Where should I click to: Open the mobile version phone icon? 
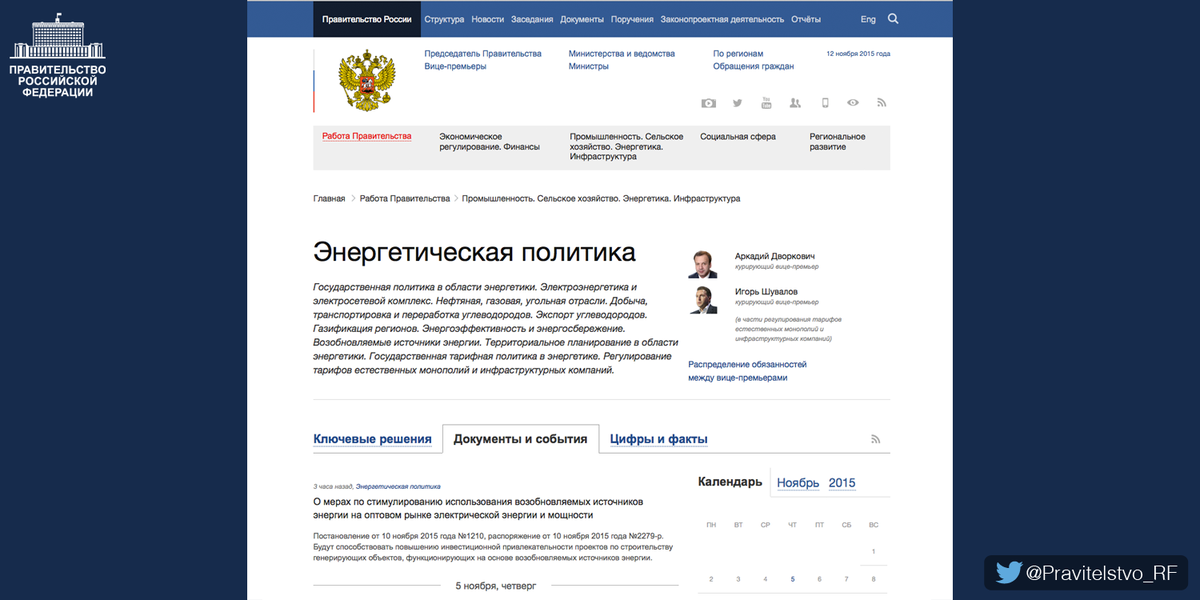(825, 103)
